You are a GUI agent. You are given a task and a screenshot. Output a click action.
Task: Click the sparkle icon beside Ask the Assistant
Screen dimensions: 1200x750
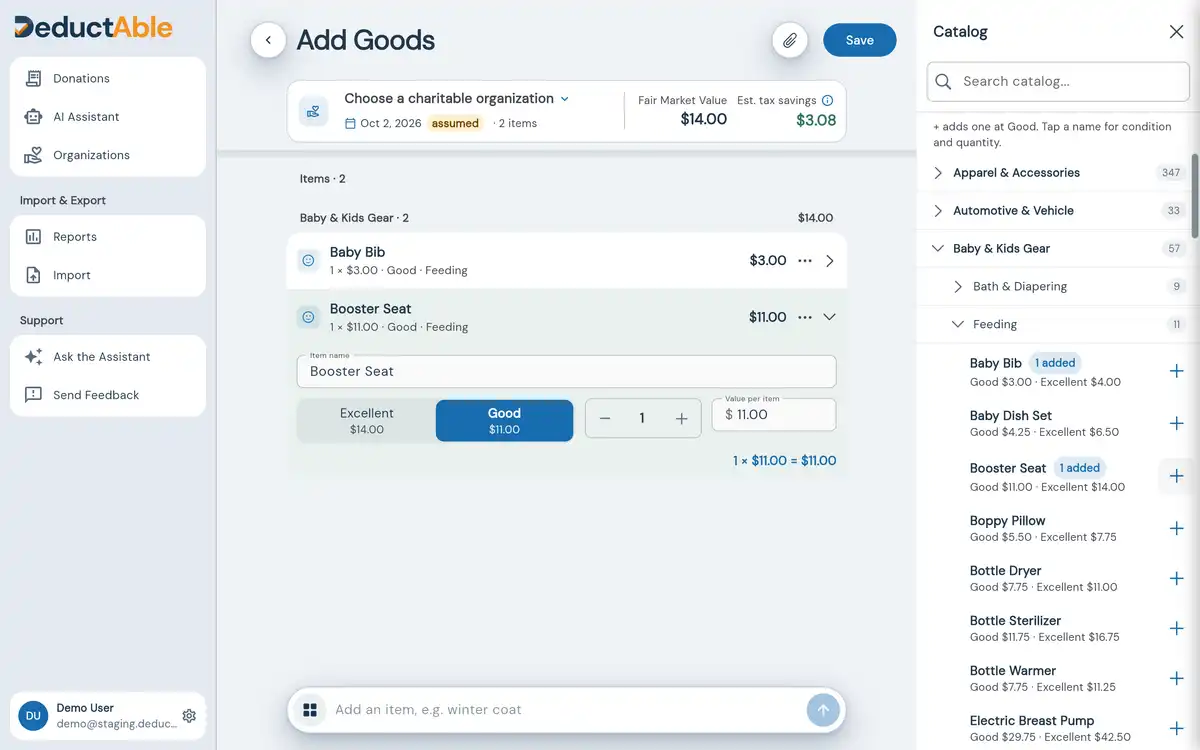[x=33, y=357]
